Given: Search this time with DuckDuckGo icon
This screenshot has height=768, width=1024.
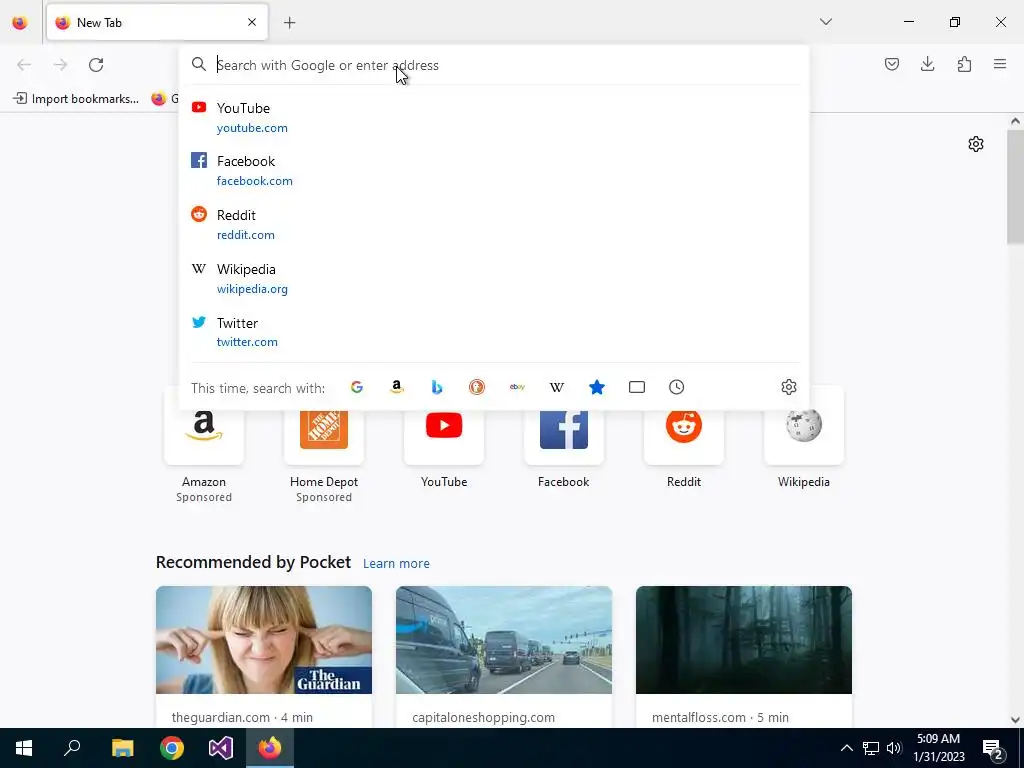Looking at the screenshot, I should tap(477, 387).
